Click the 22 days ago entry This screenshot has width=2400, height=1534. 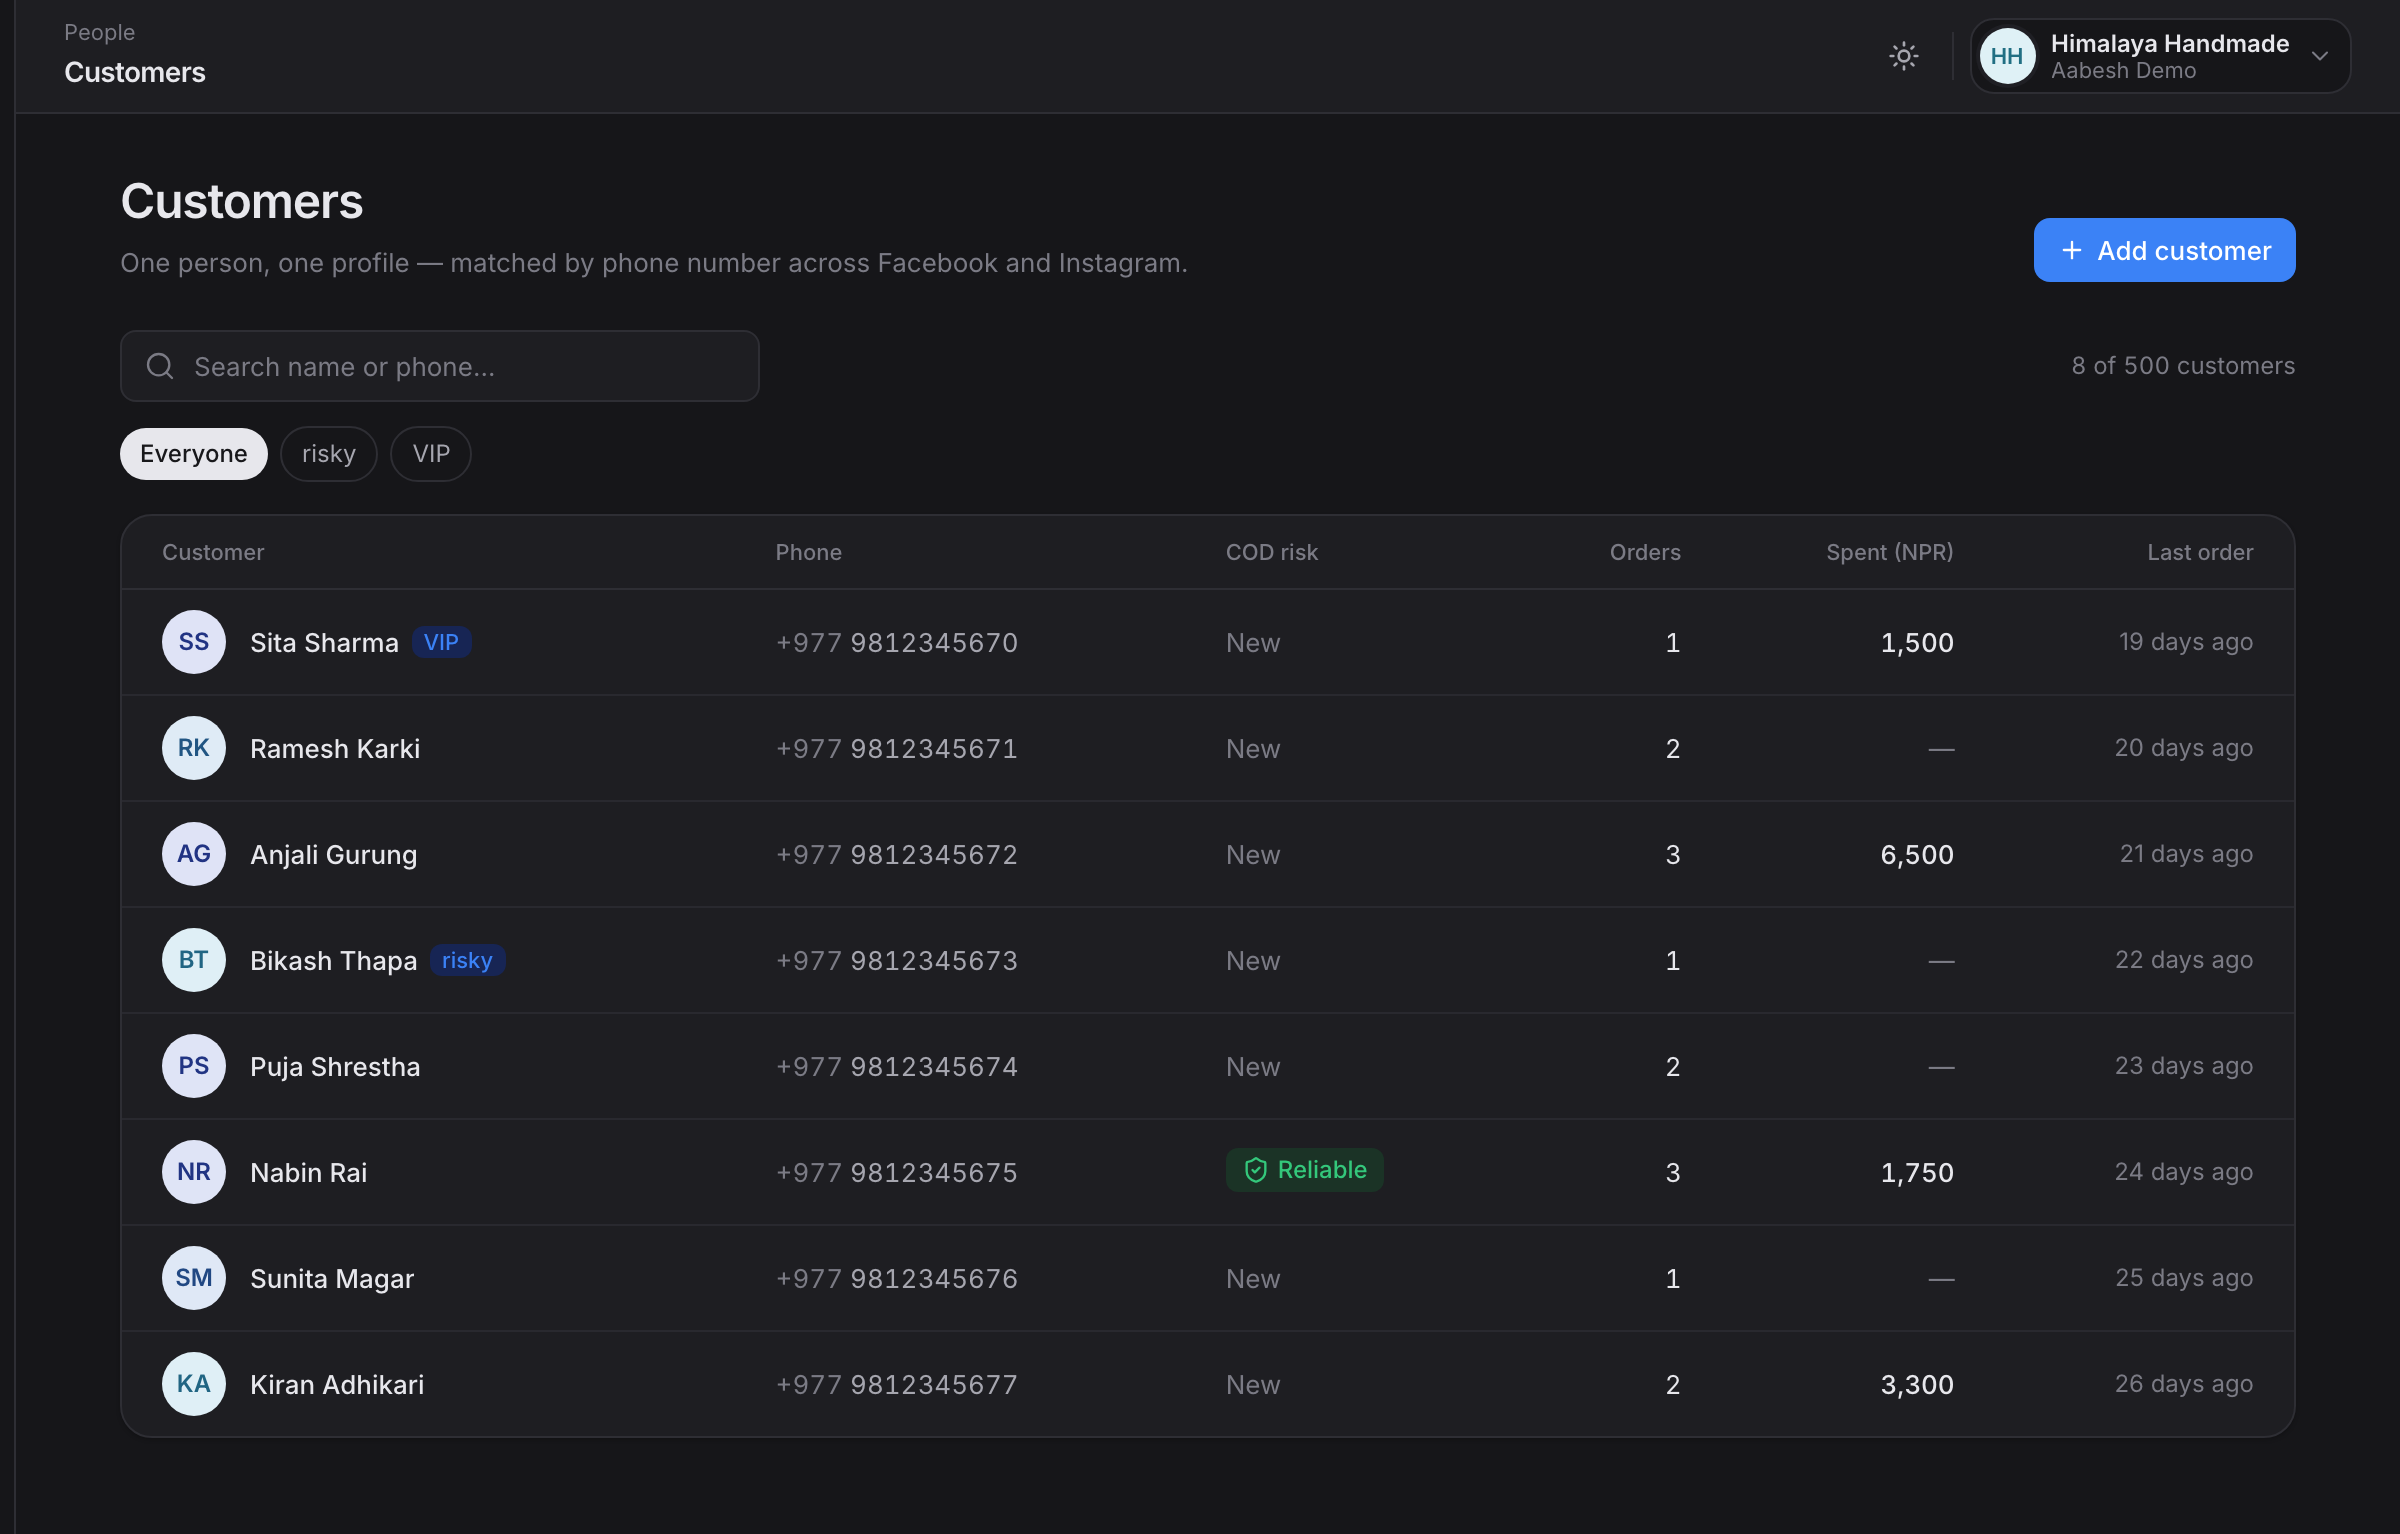pos(2184,960)
